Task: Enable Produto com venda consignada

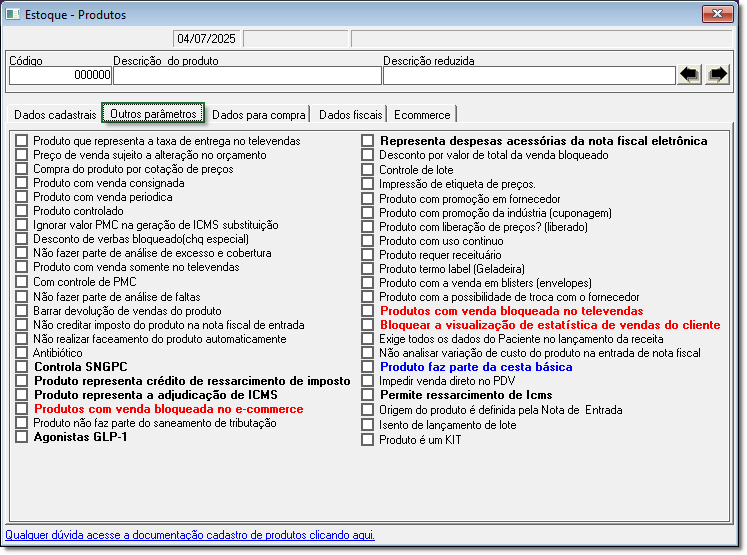Action: (x=21, y=182)
